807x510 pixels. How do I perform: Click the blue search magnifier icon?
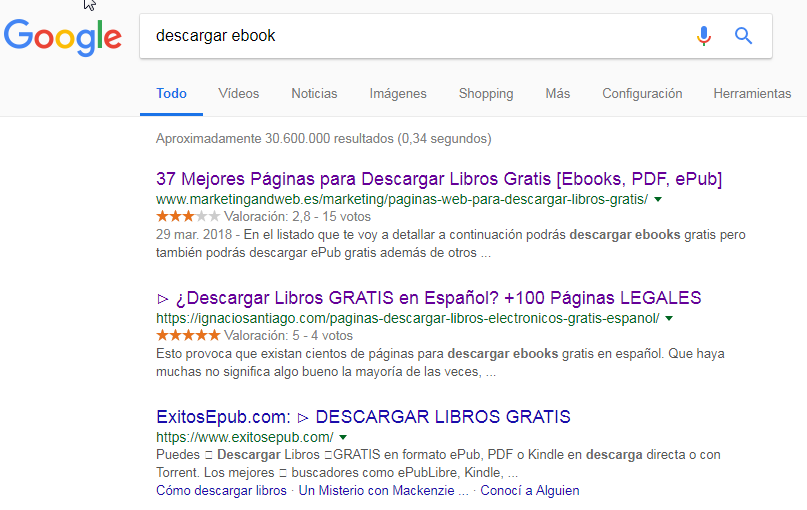(x=743, y=36)
